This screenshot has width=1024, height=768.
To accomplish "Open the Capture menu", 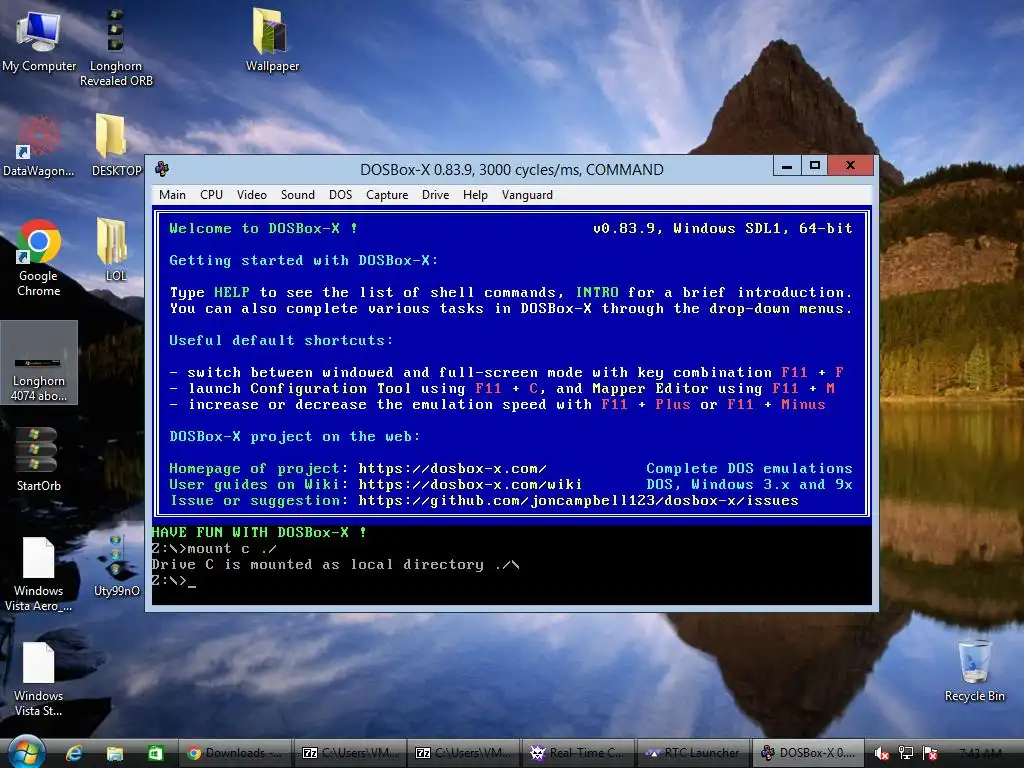I will point(387,195).
